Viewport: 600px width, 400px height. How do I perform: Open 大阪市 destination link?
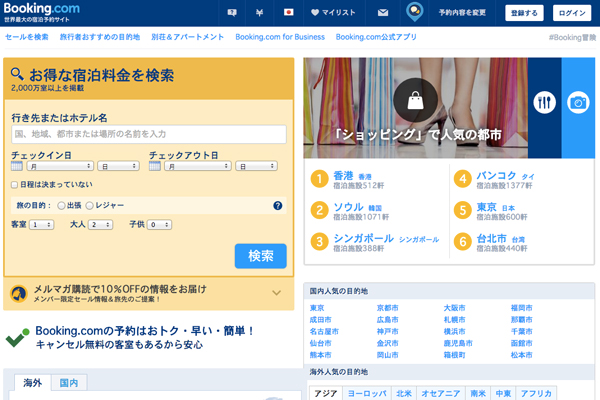tap(454, 308)
